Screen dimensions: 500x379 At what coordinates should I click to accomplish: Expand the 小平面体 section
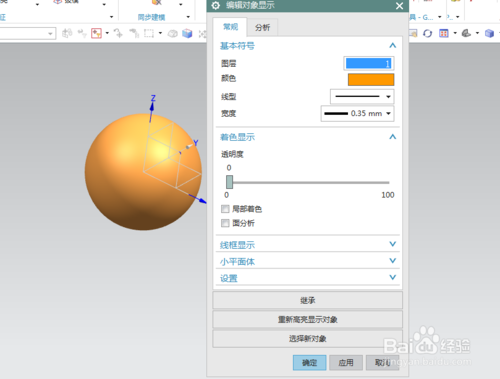click(393, 261)
